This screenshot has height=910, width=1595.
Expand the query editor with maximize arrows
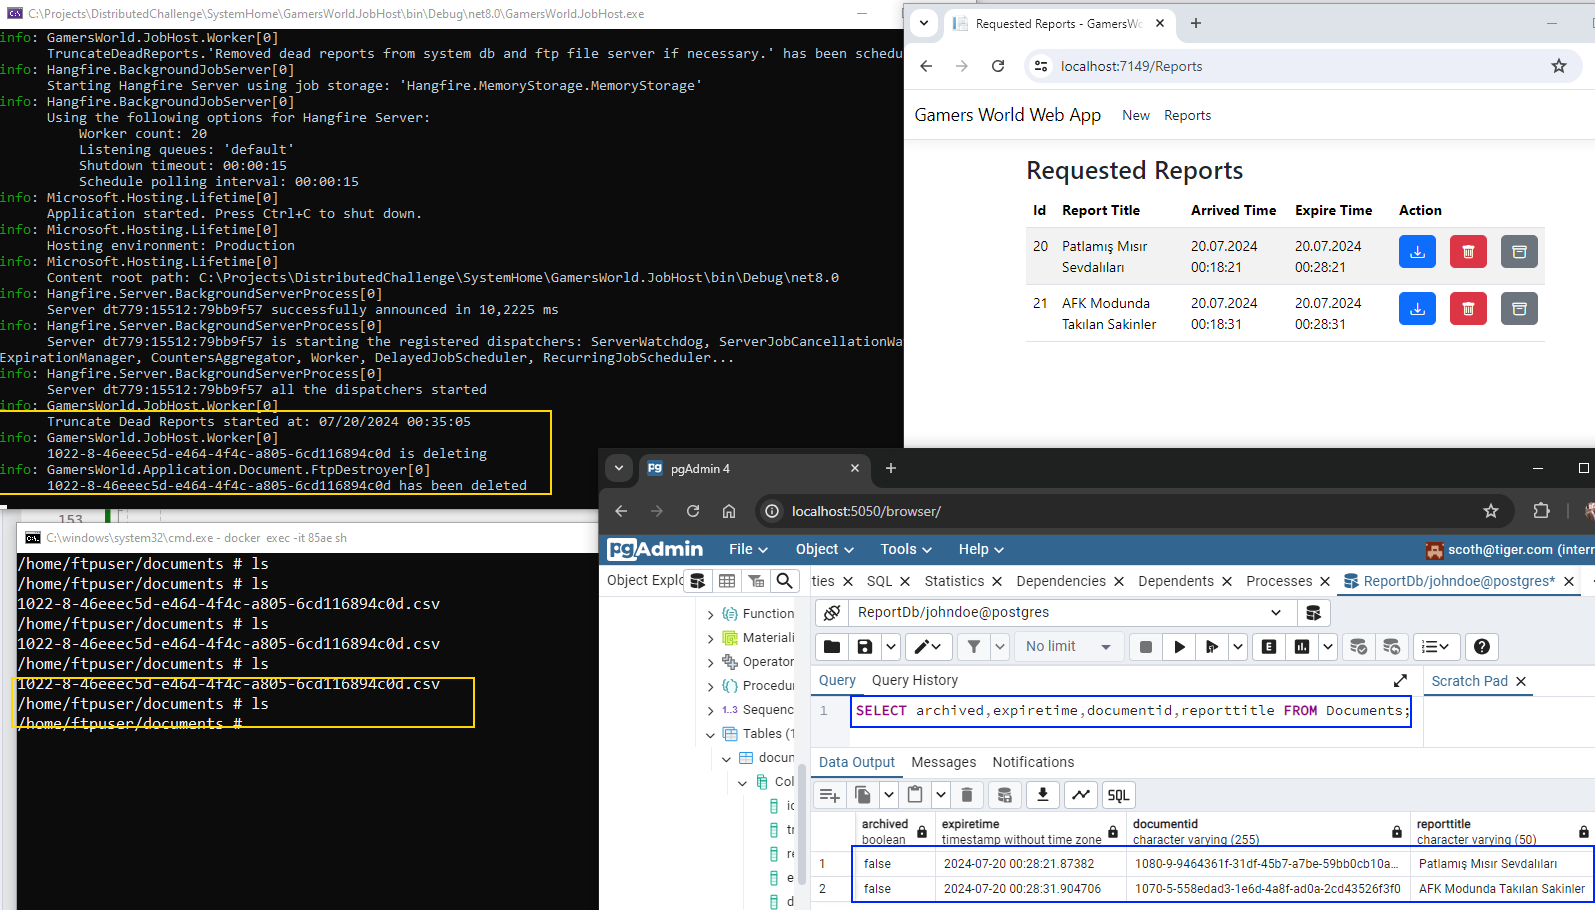(x=1400, y=681)
